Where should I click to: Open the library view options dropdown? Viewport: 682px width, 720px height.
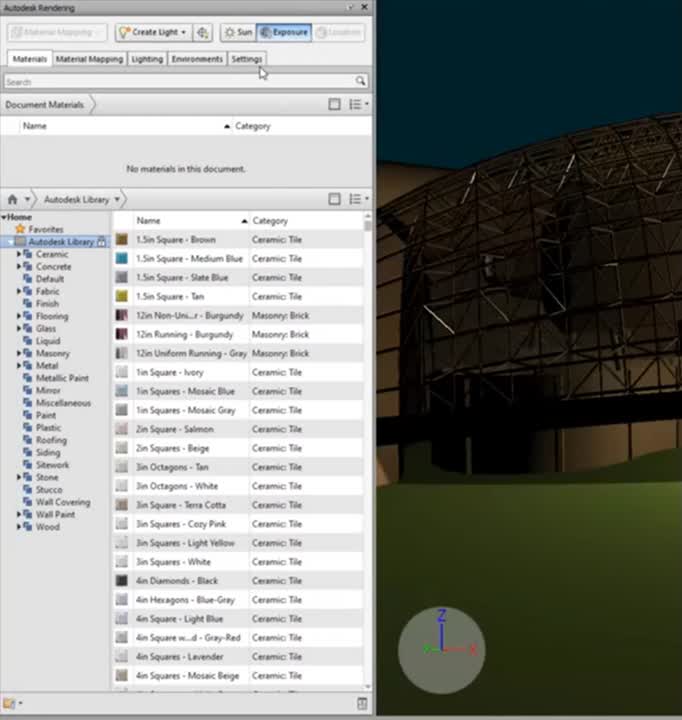pos(359,199)
